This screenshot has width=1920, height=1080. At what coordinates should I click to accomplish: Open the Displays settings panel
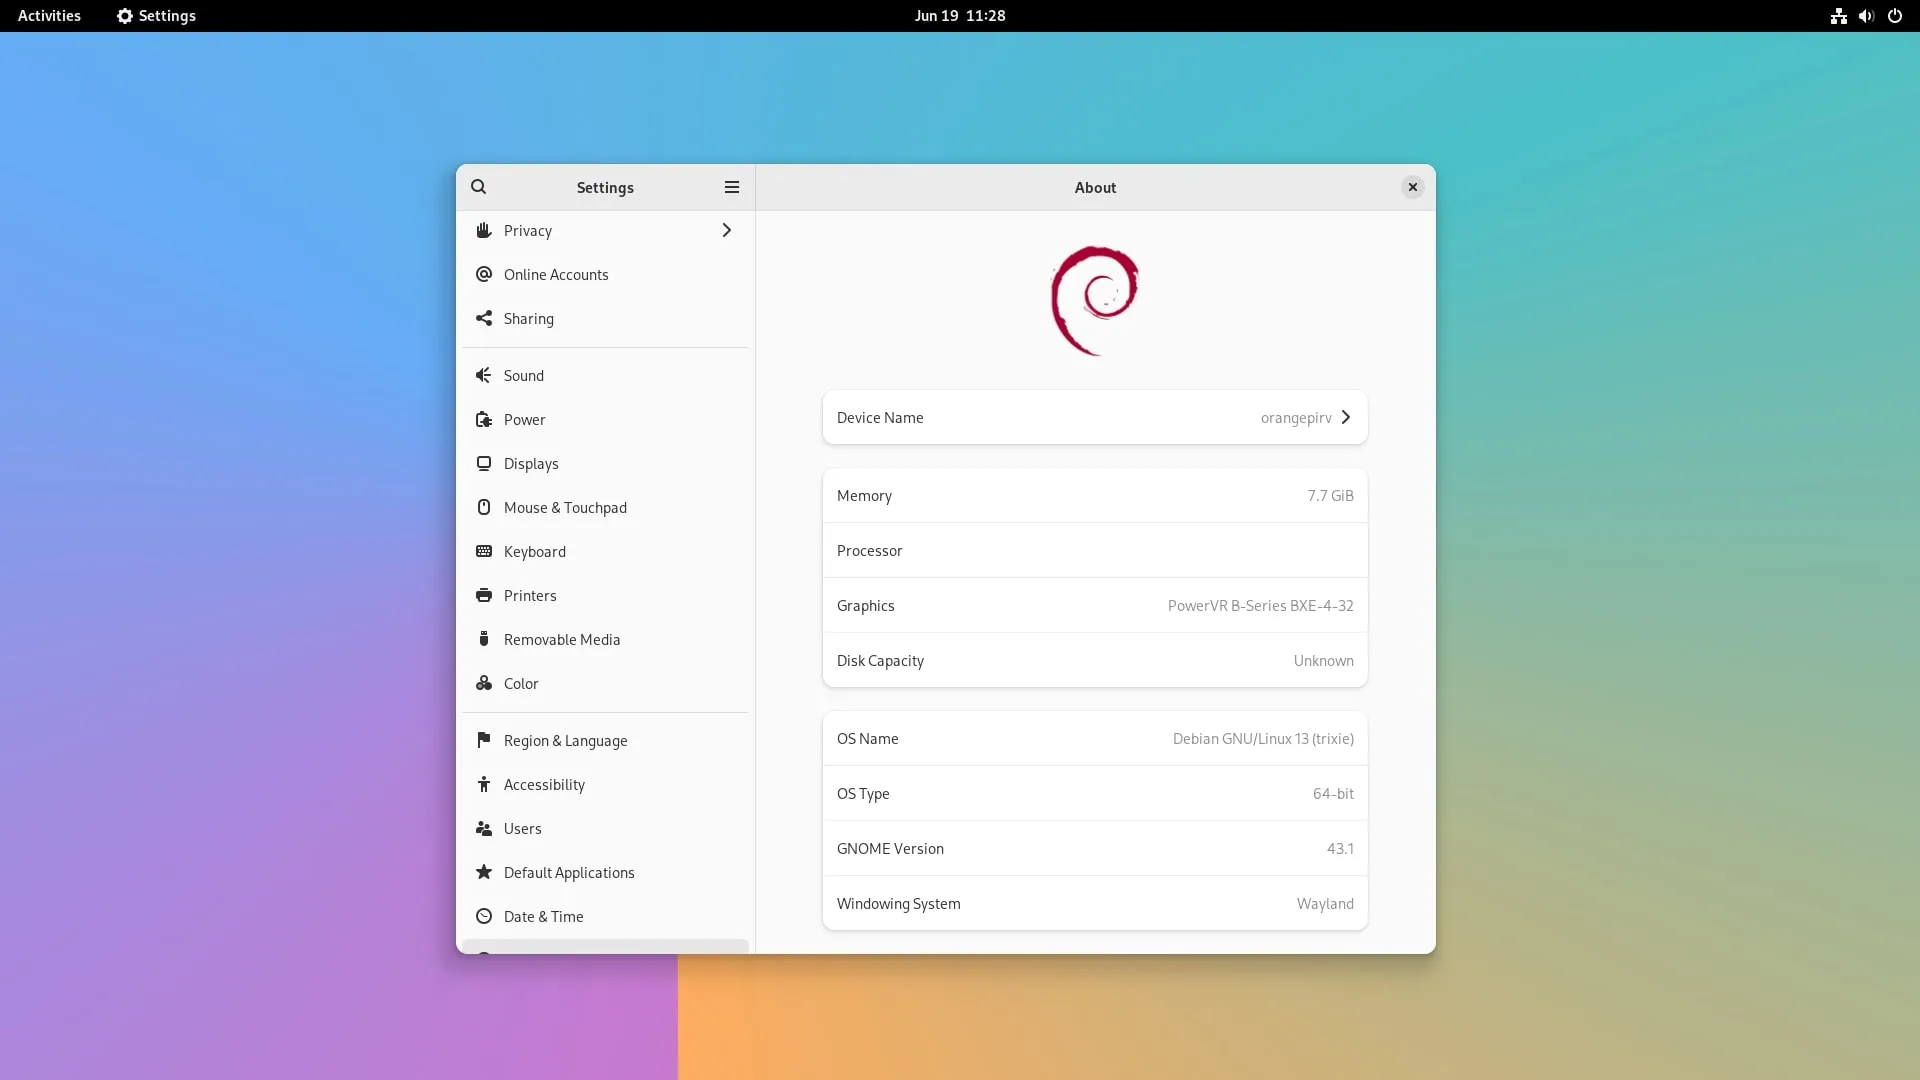[531, 463]
